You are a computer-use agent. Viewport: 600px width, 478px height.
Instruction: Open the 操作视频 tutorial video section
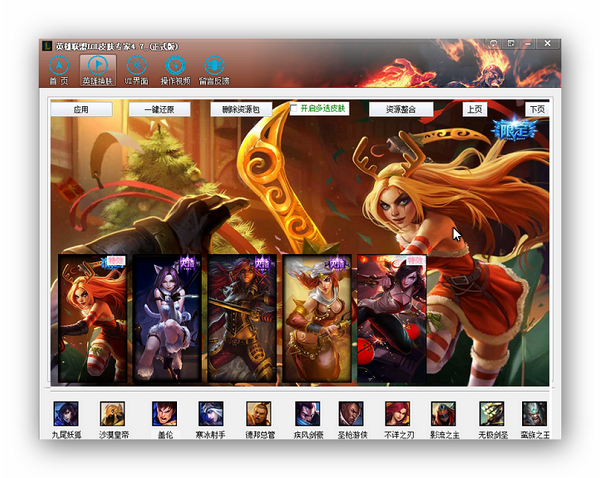point(175,70)
